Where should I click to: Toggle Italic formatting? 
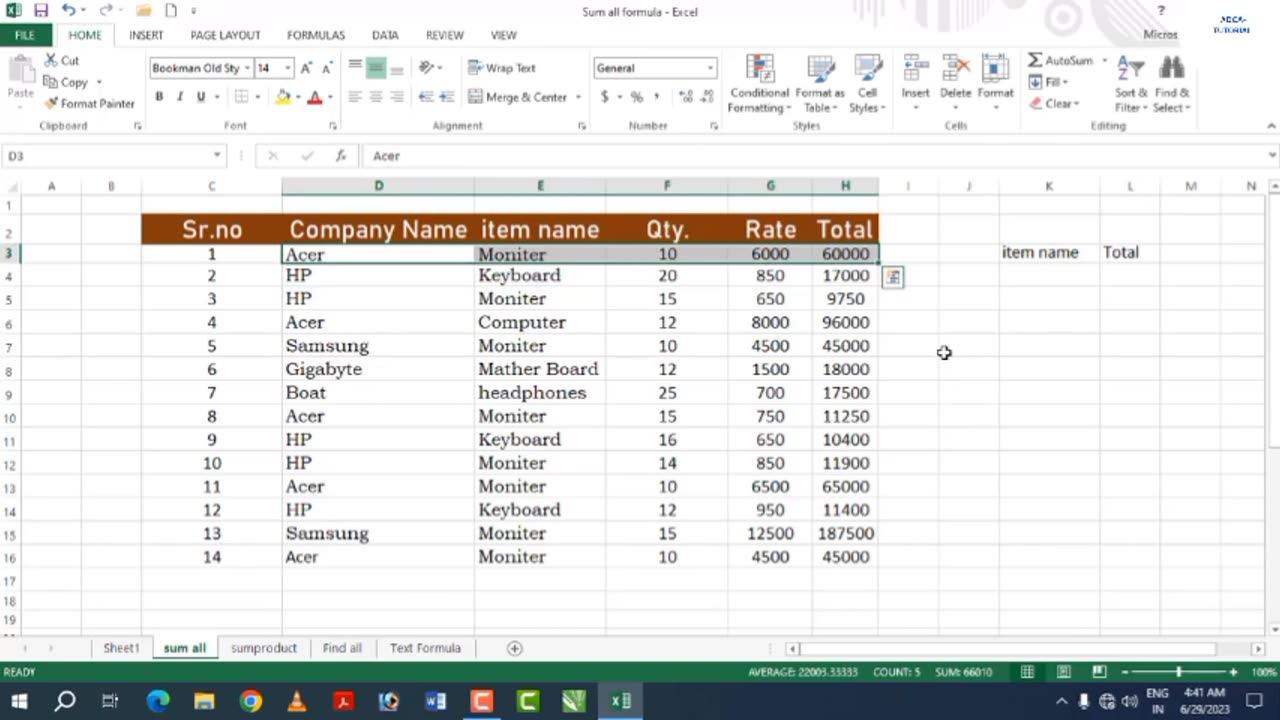pos(179,97)
